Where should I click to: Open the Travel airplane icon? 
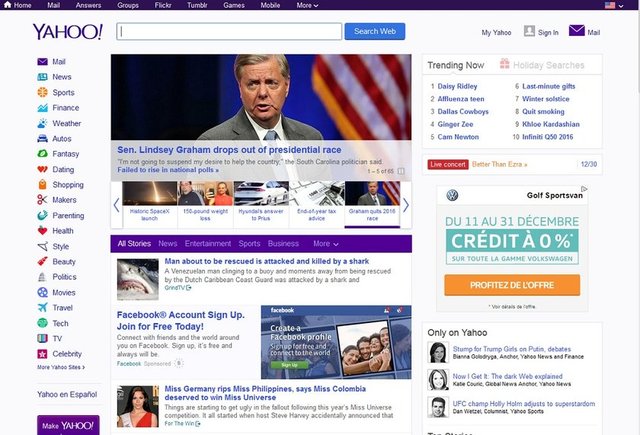coord(42,308)
